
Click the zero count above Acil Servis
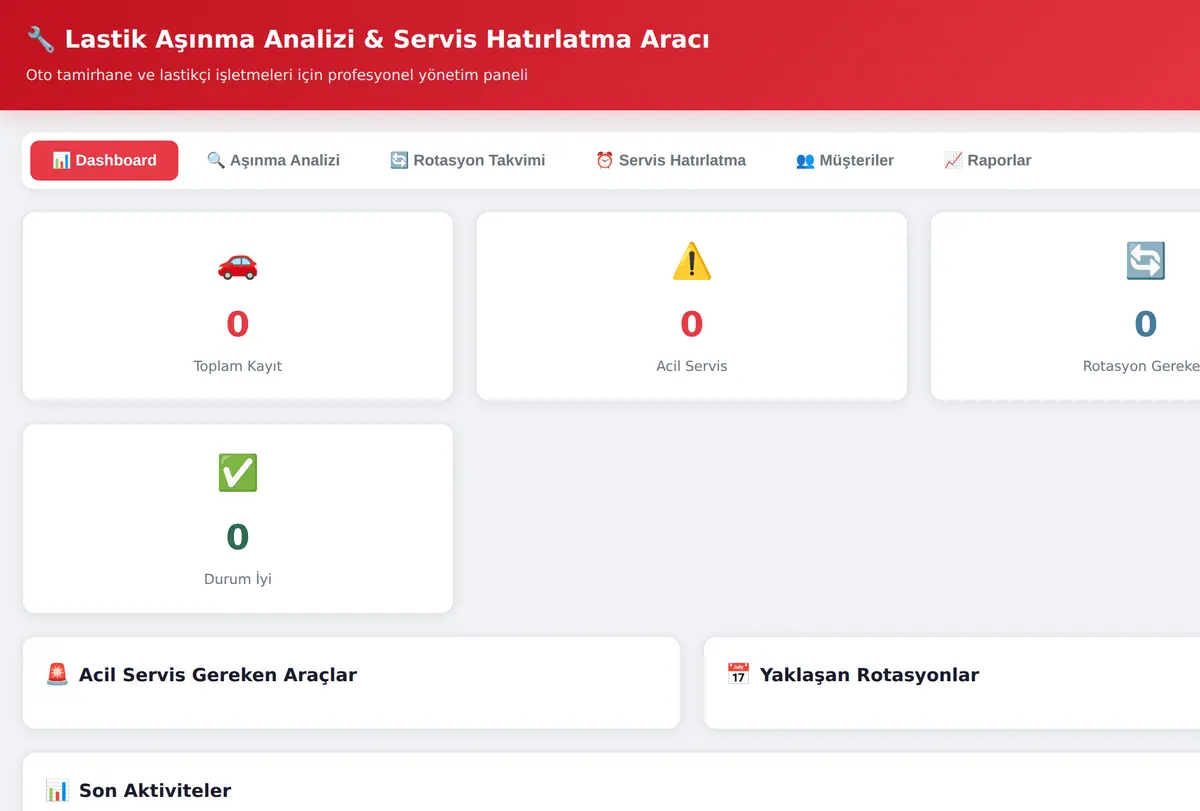(x=692, y=324)
